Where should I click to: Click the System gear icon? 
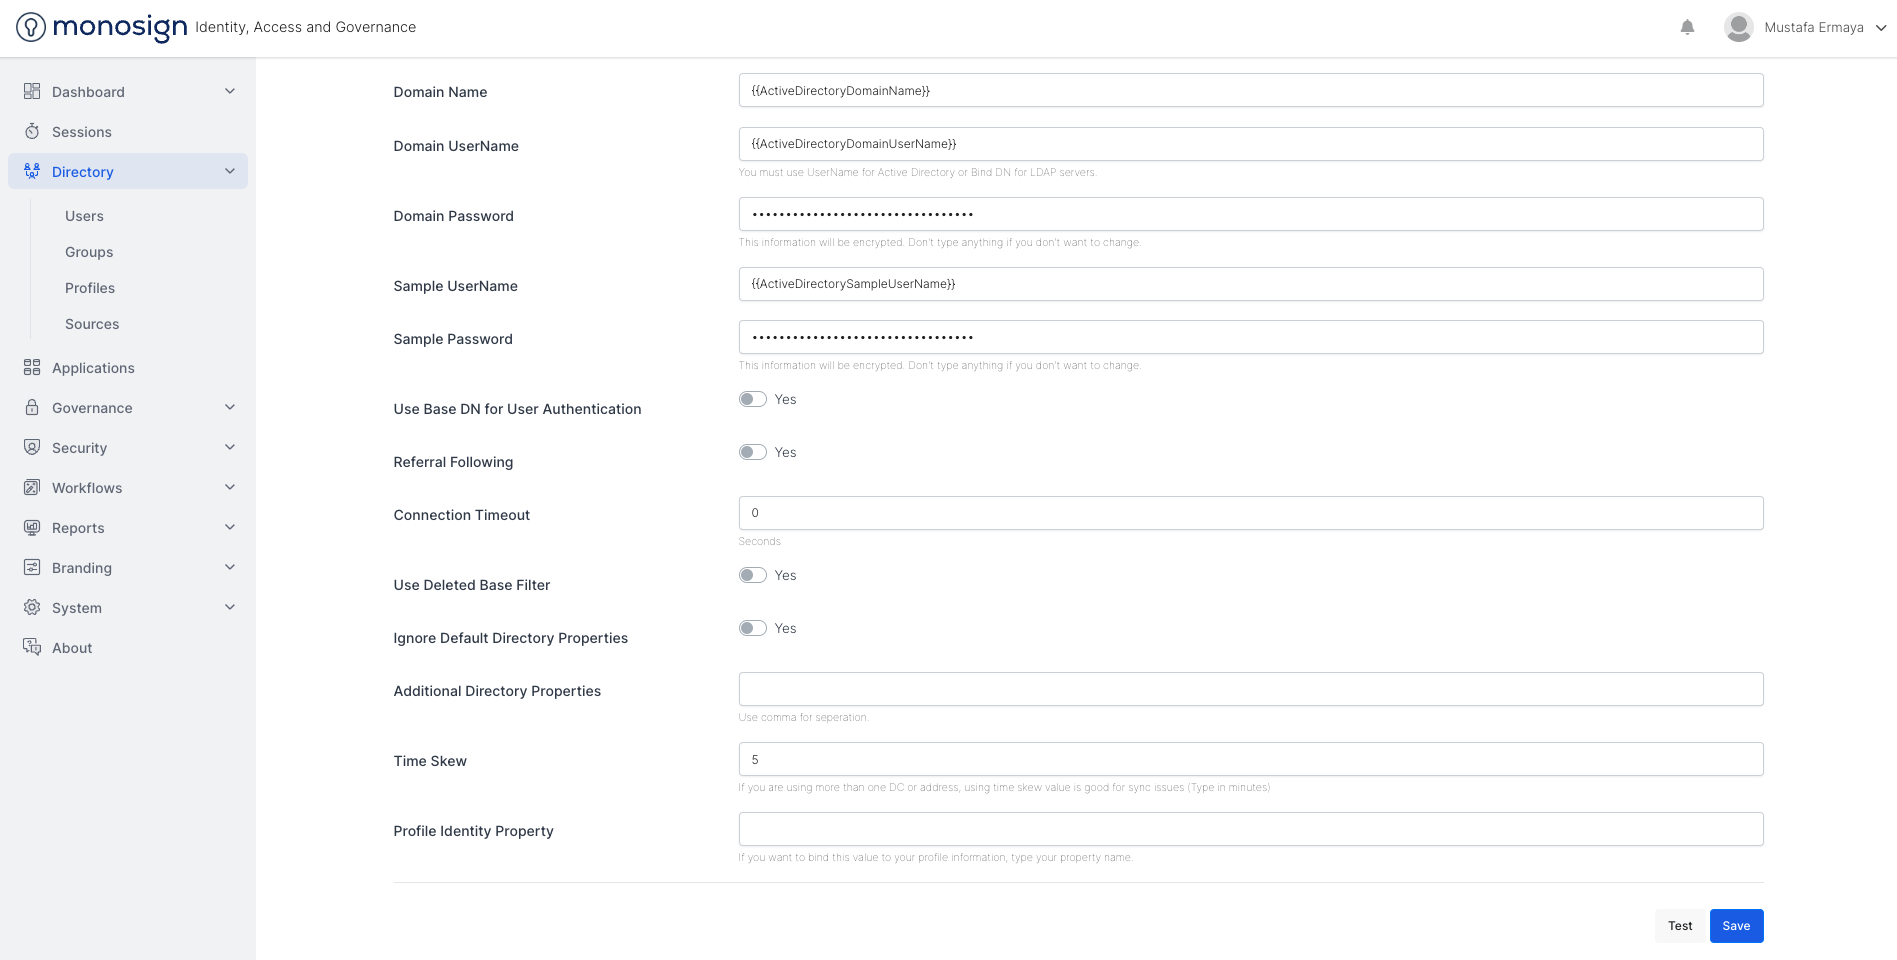32,607
